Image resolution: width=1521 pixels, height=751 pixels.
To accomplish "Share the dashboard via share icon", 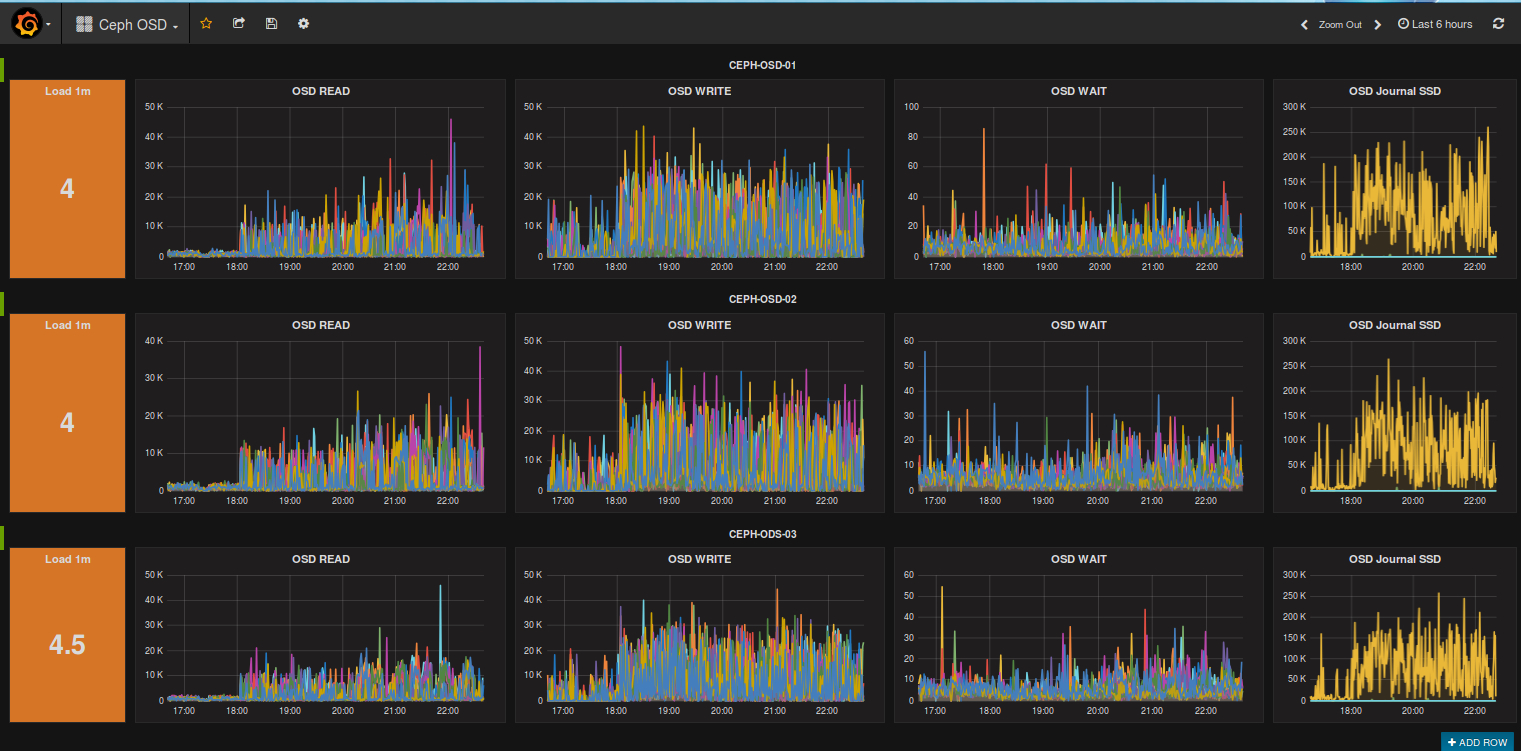I will (239, 24).
